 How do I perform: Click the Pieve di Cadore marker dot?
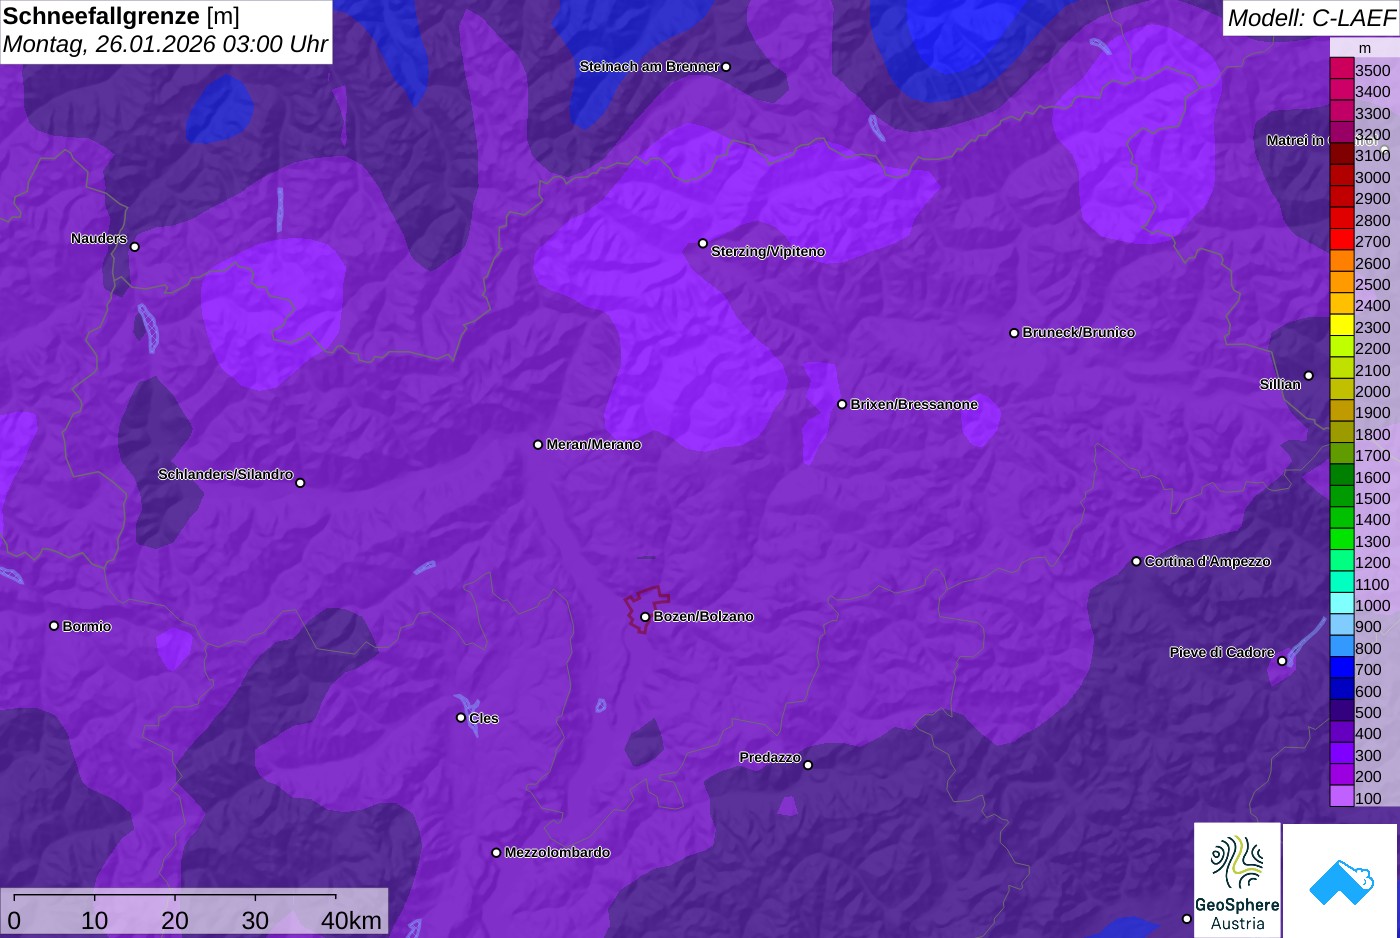pyautogui.click(x=1282, y=661)
